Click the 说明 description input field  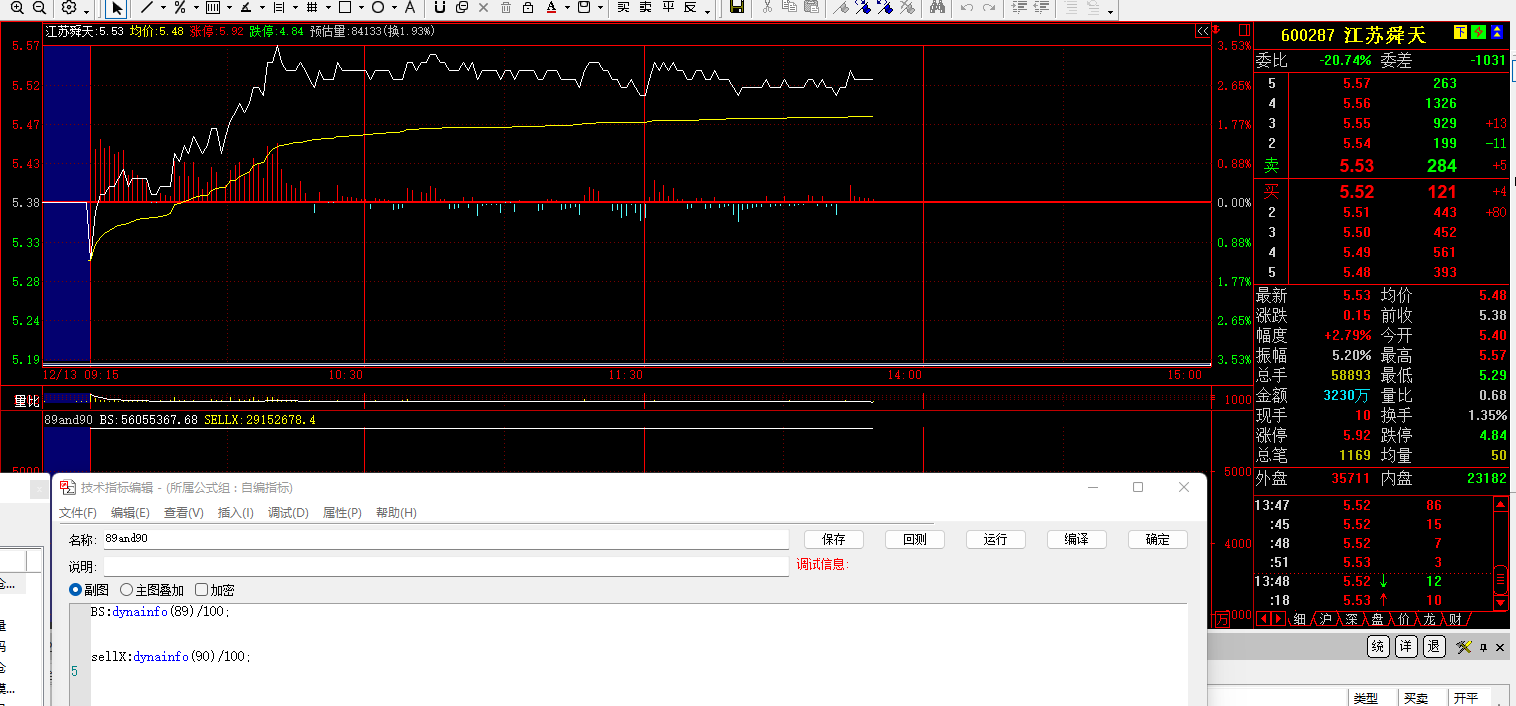coord(446,566)
